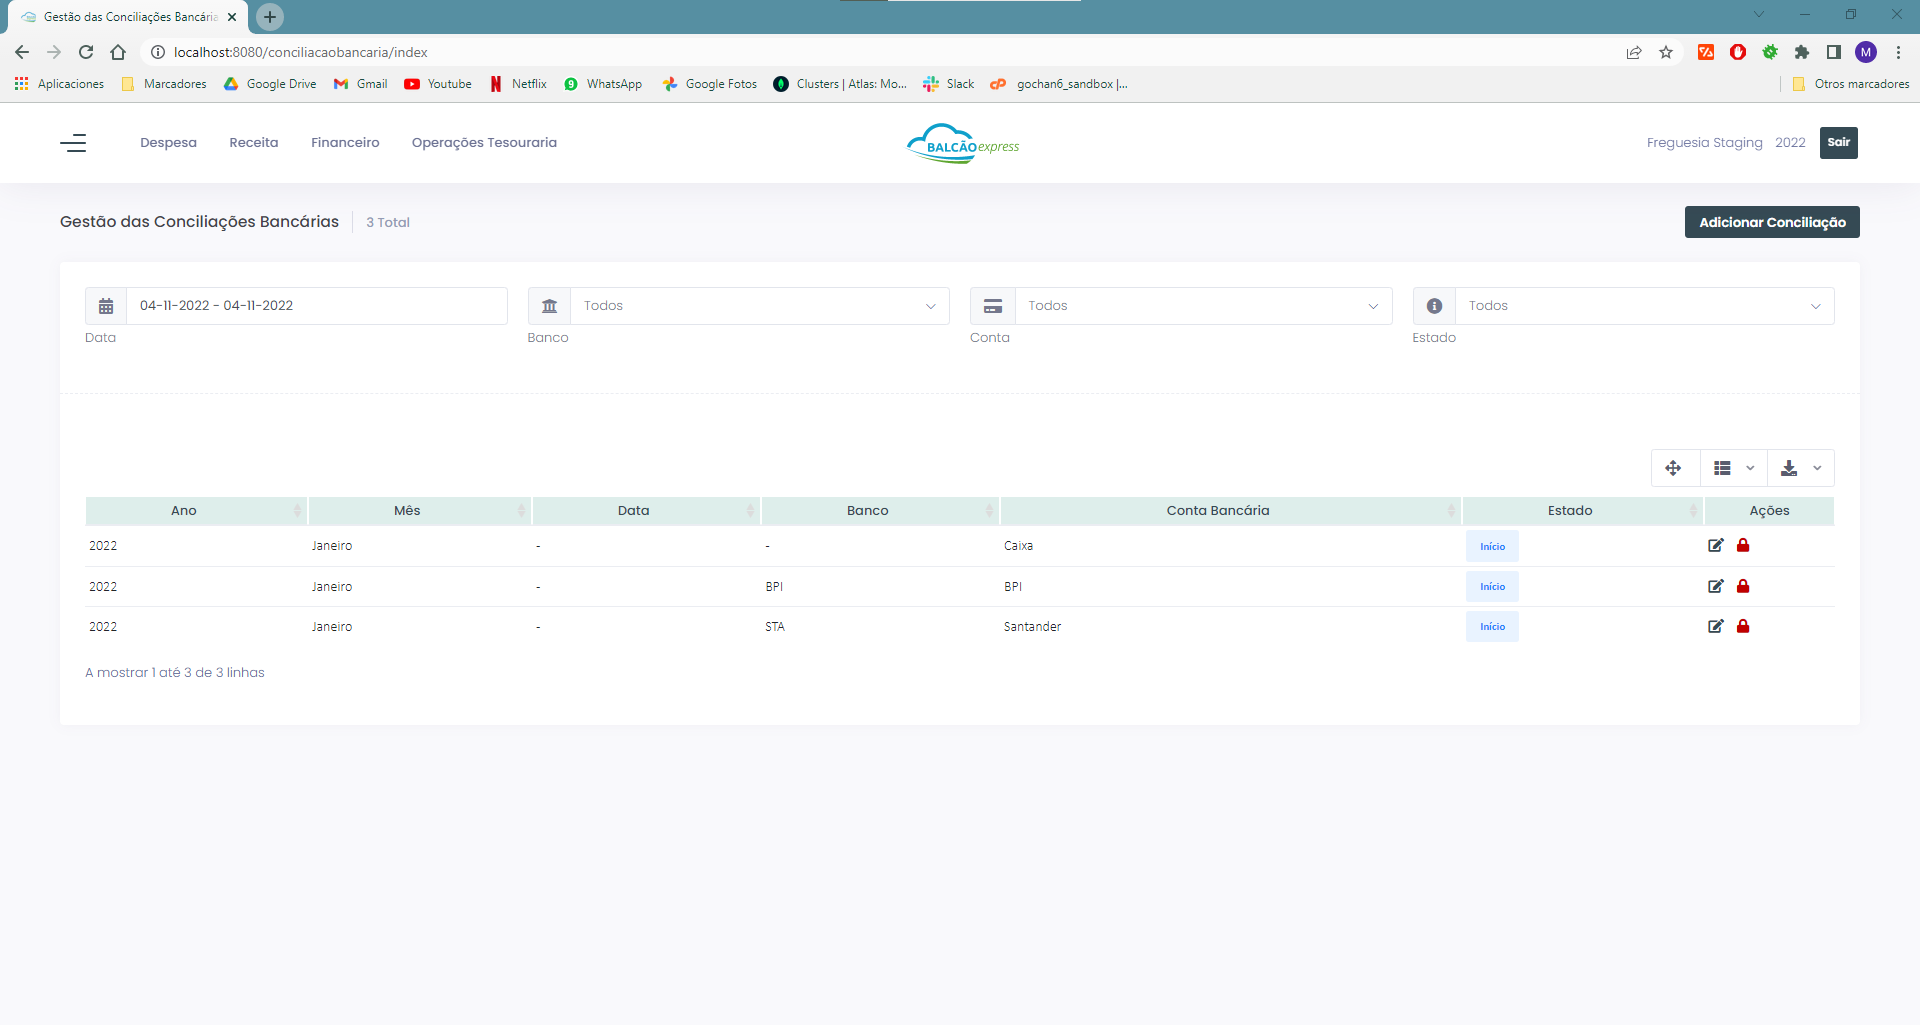Click Início status badge on Caixa row
Screen dimensions: 1920x1025
(1492, 546)
